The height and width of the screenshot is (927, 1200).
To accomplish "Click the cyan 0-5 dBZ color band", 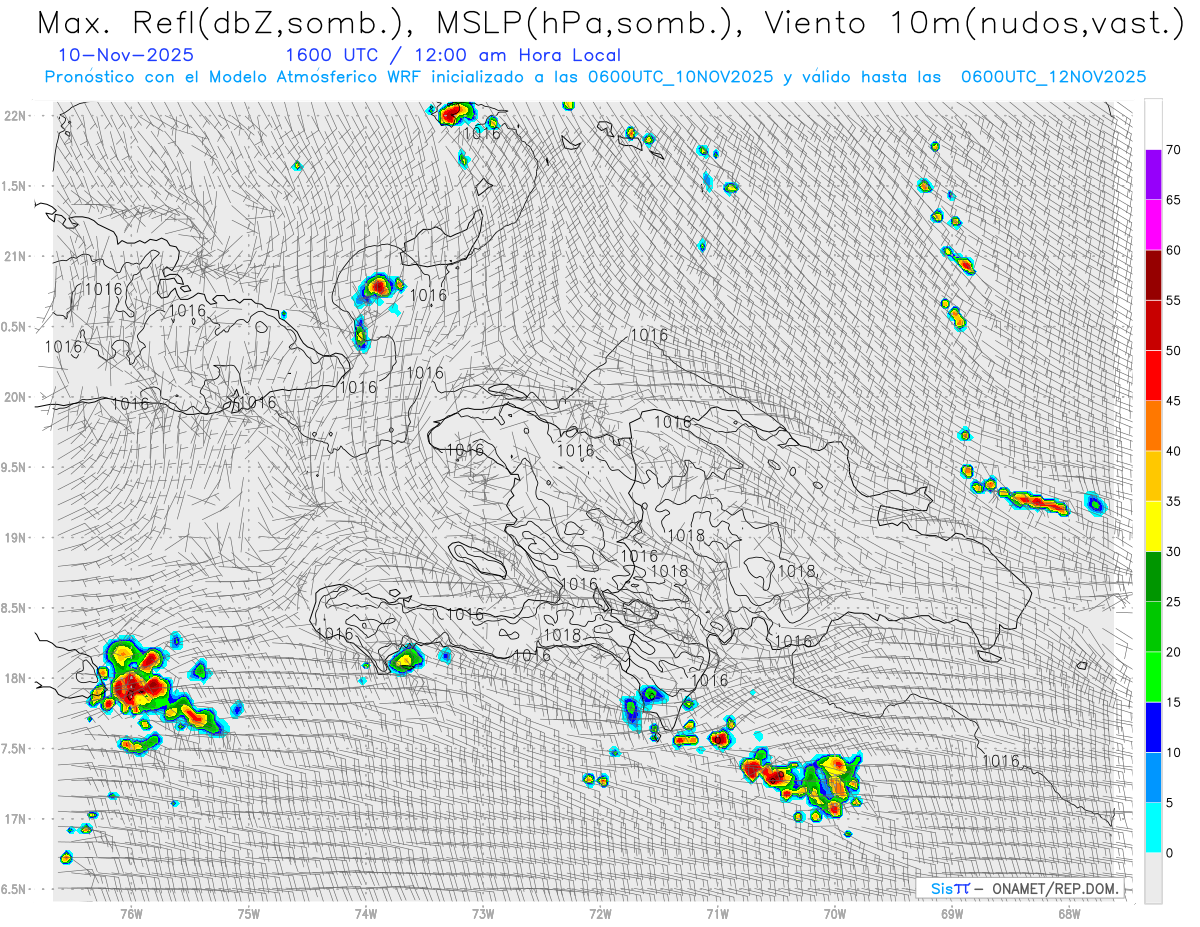I will click(1153, 828).
